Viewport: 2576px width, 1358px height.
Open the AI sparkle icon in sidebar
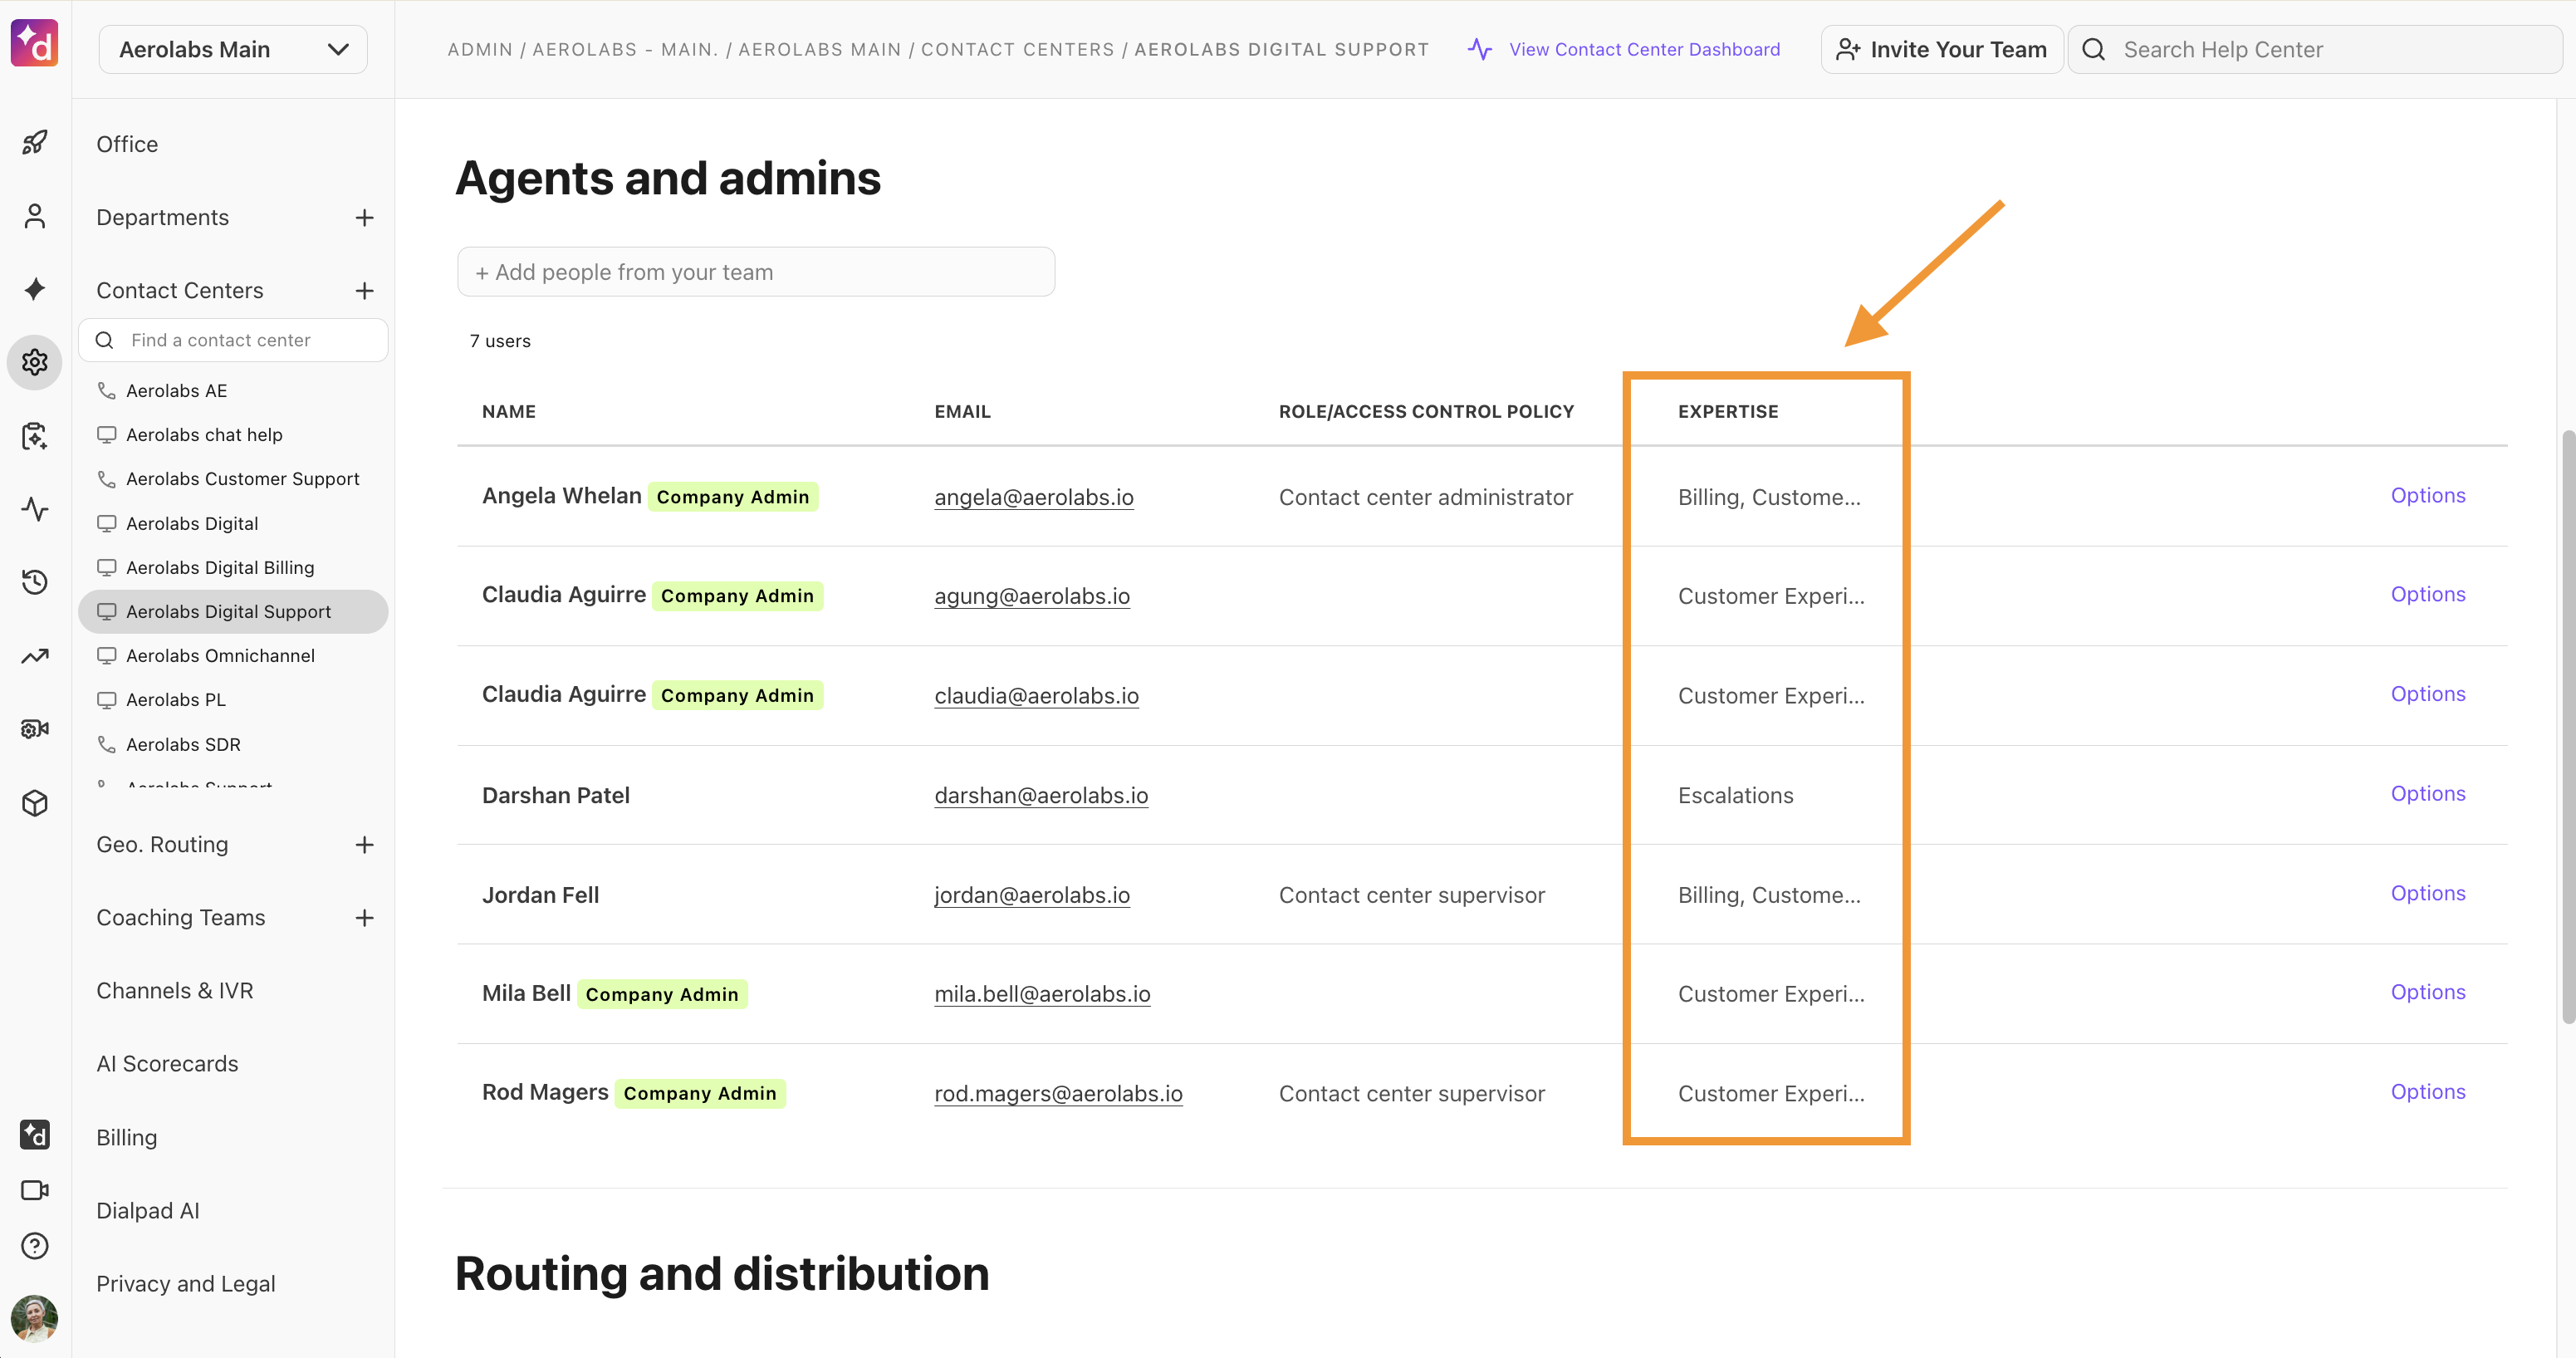[35, 289]
